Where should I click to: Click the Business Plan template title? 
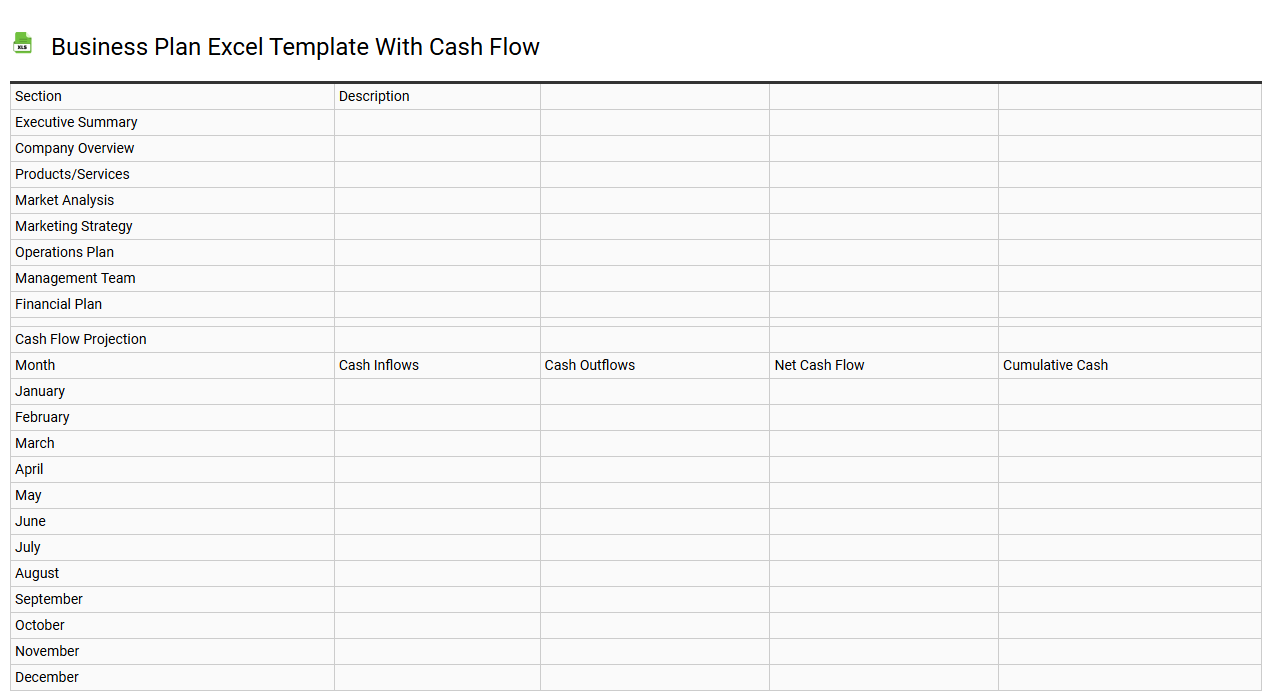[295, 47]
